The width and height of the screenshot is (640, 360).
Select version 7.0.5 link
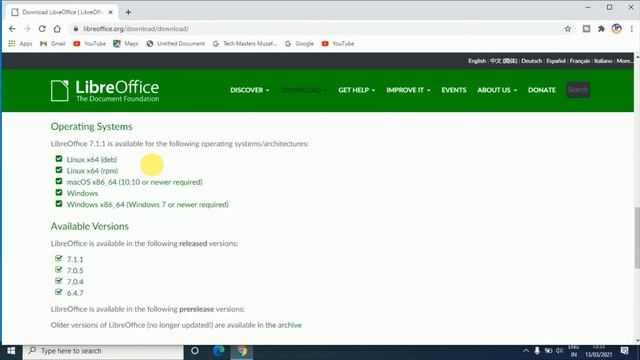coord(75,270)
